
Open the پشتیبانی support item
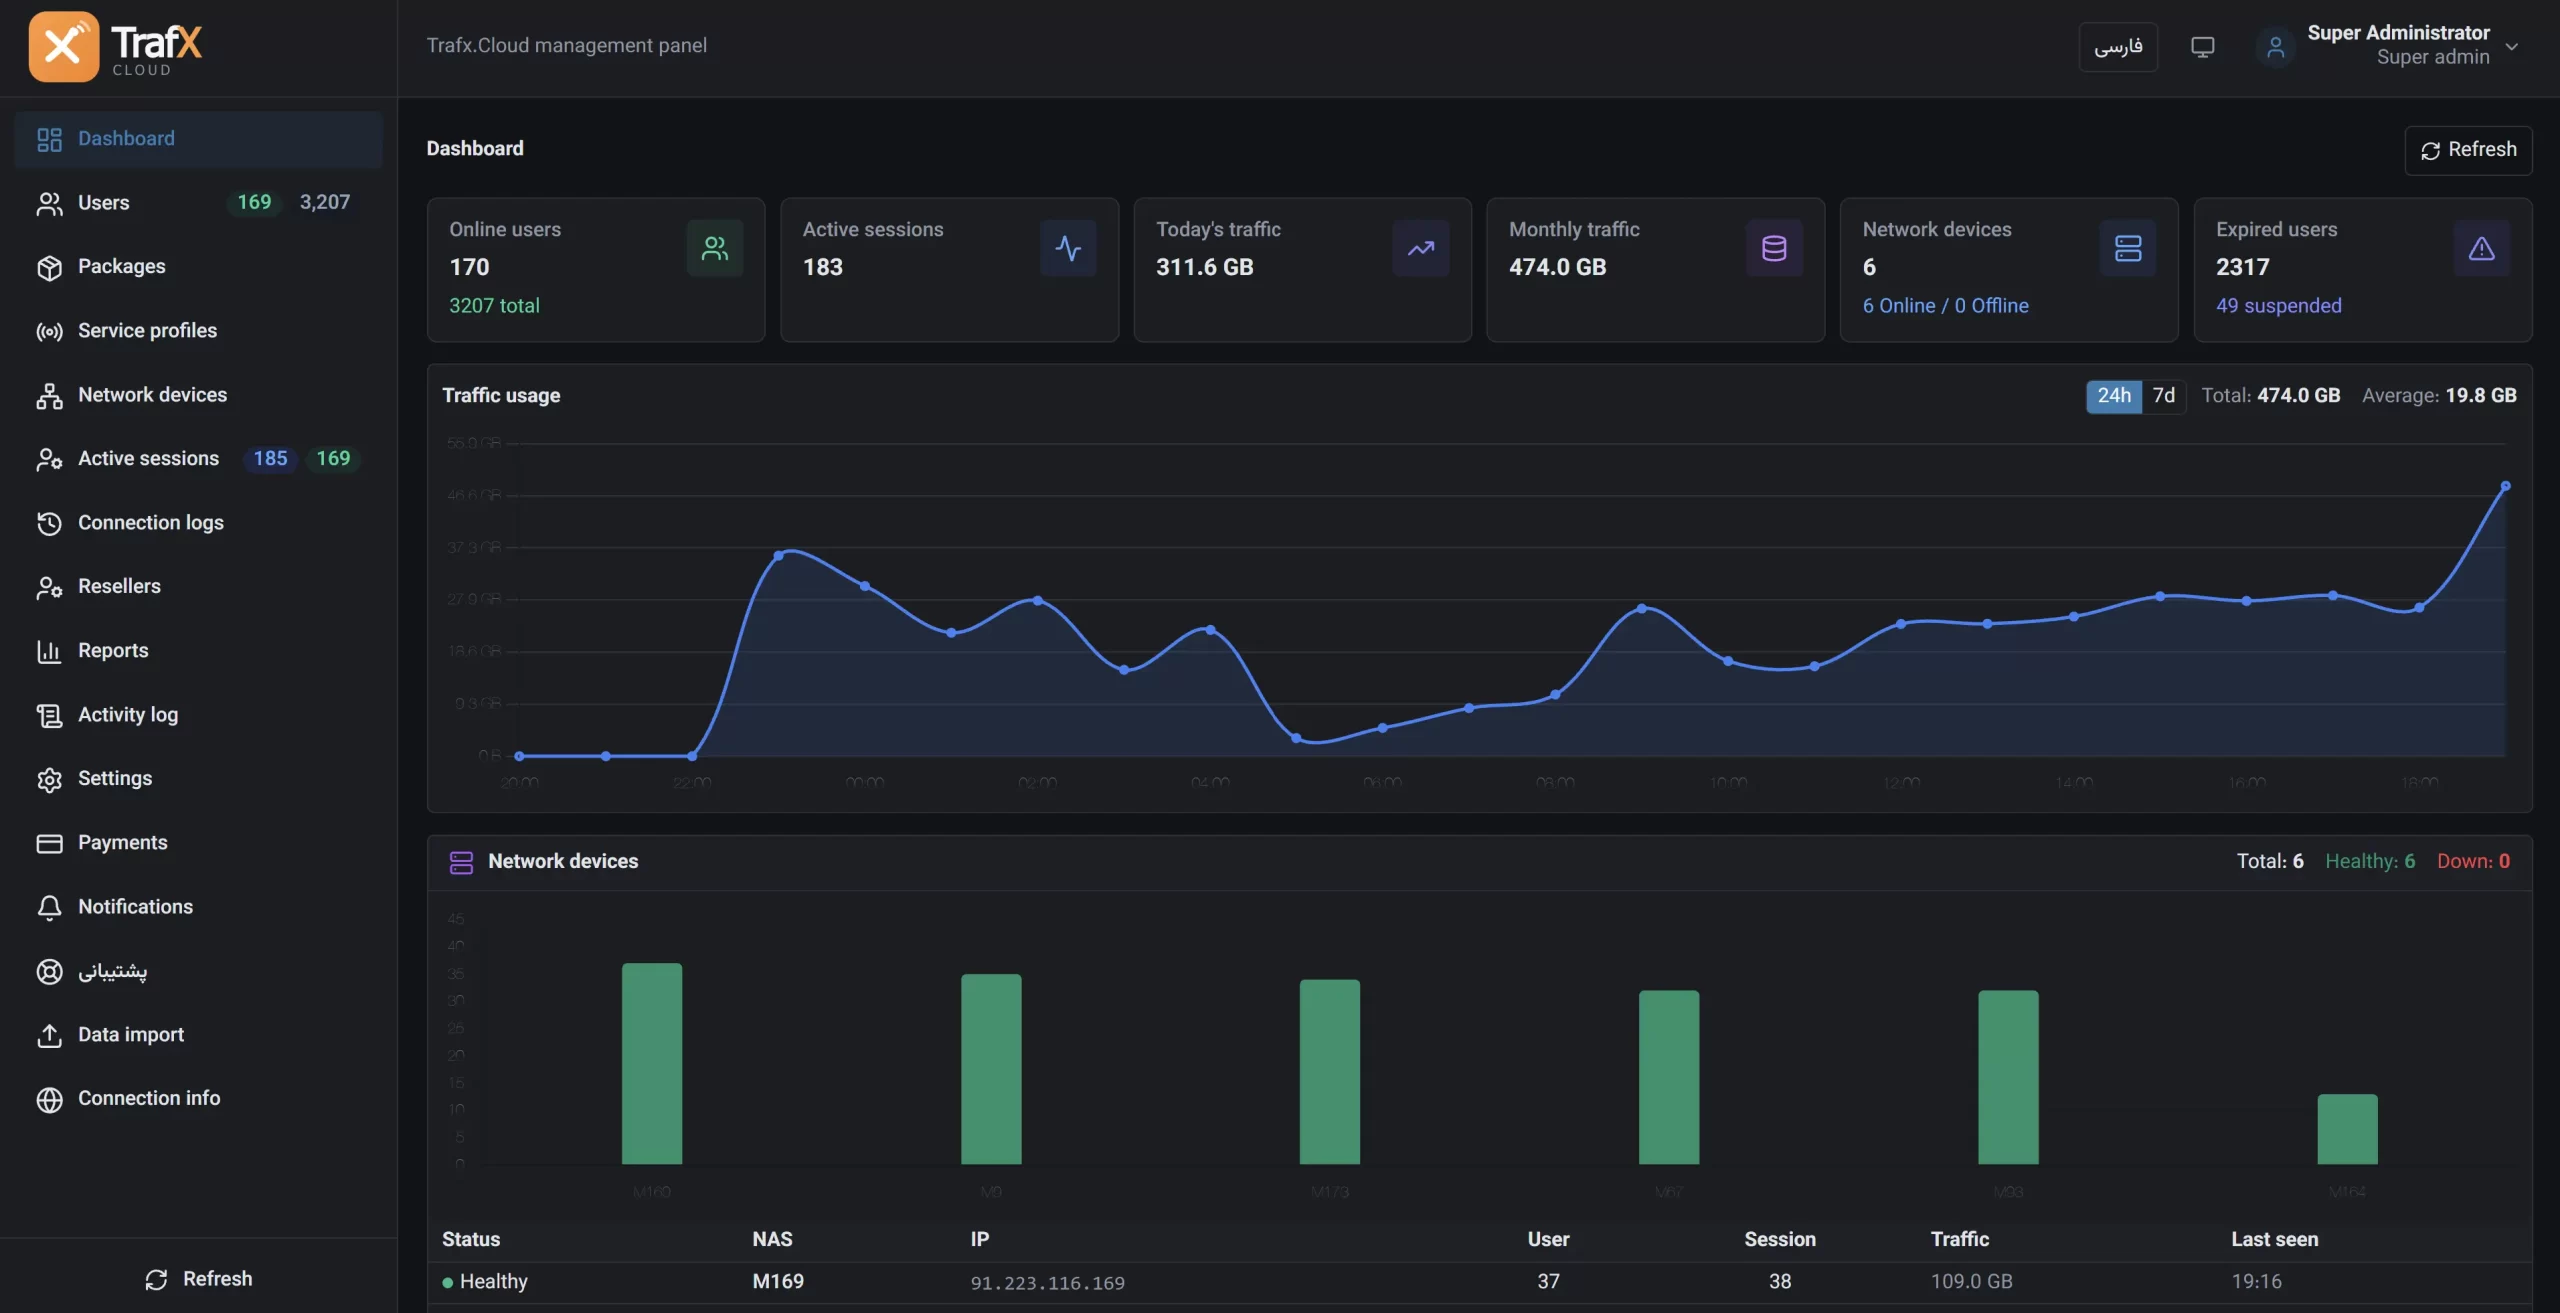click(x=198, y=971)
